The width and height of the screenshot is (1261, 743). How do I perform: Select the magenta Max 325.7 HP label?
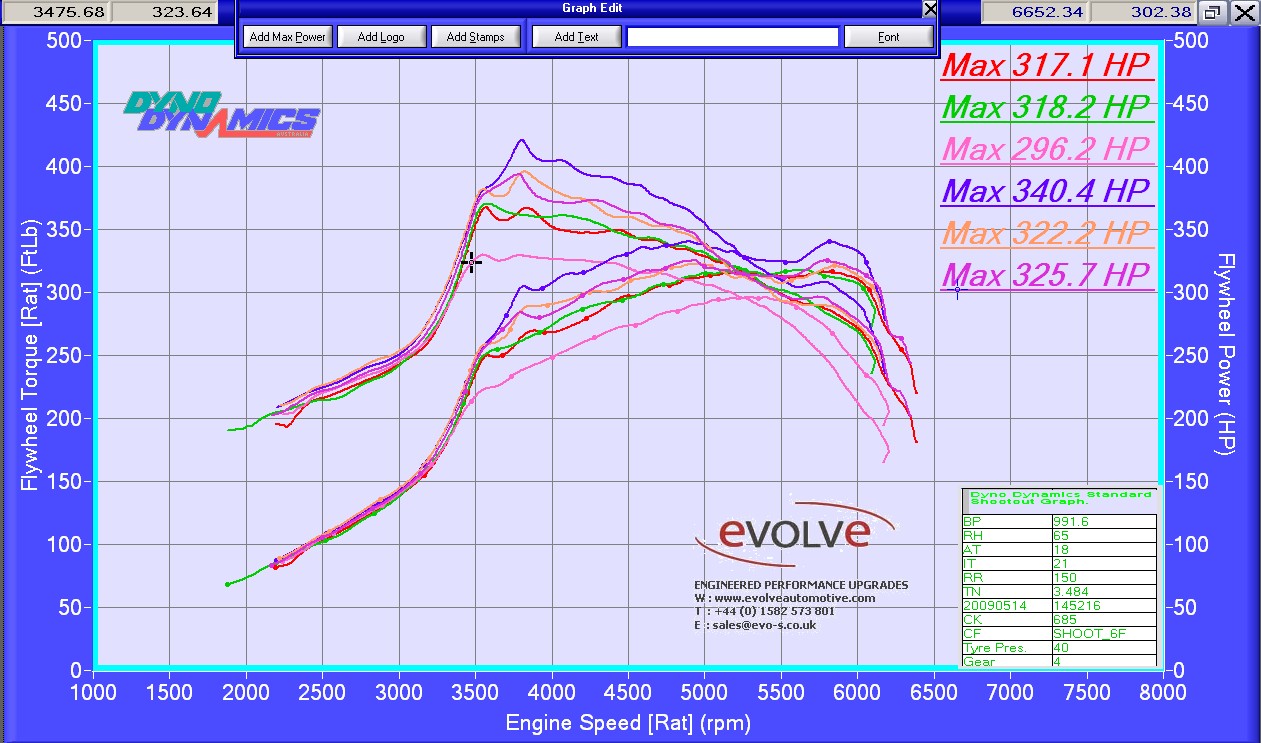(x=1046, y=274)
